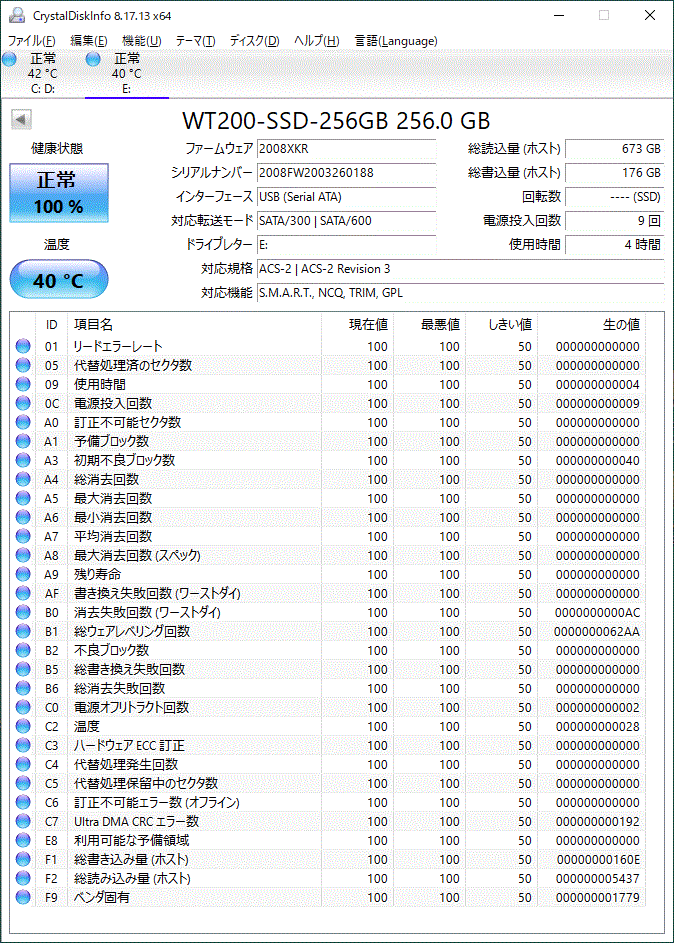Screen dimensions: 674x943
Task: Click the power-on hours value 4 時間
Action: [x=614, y=245]
